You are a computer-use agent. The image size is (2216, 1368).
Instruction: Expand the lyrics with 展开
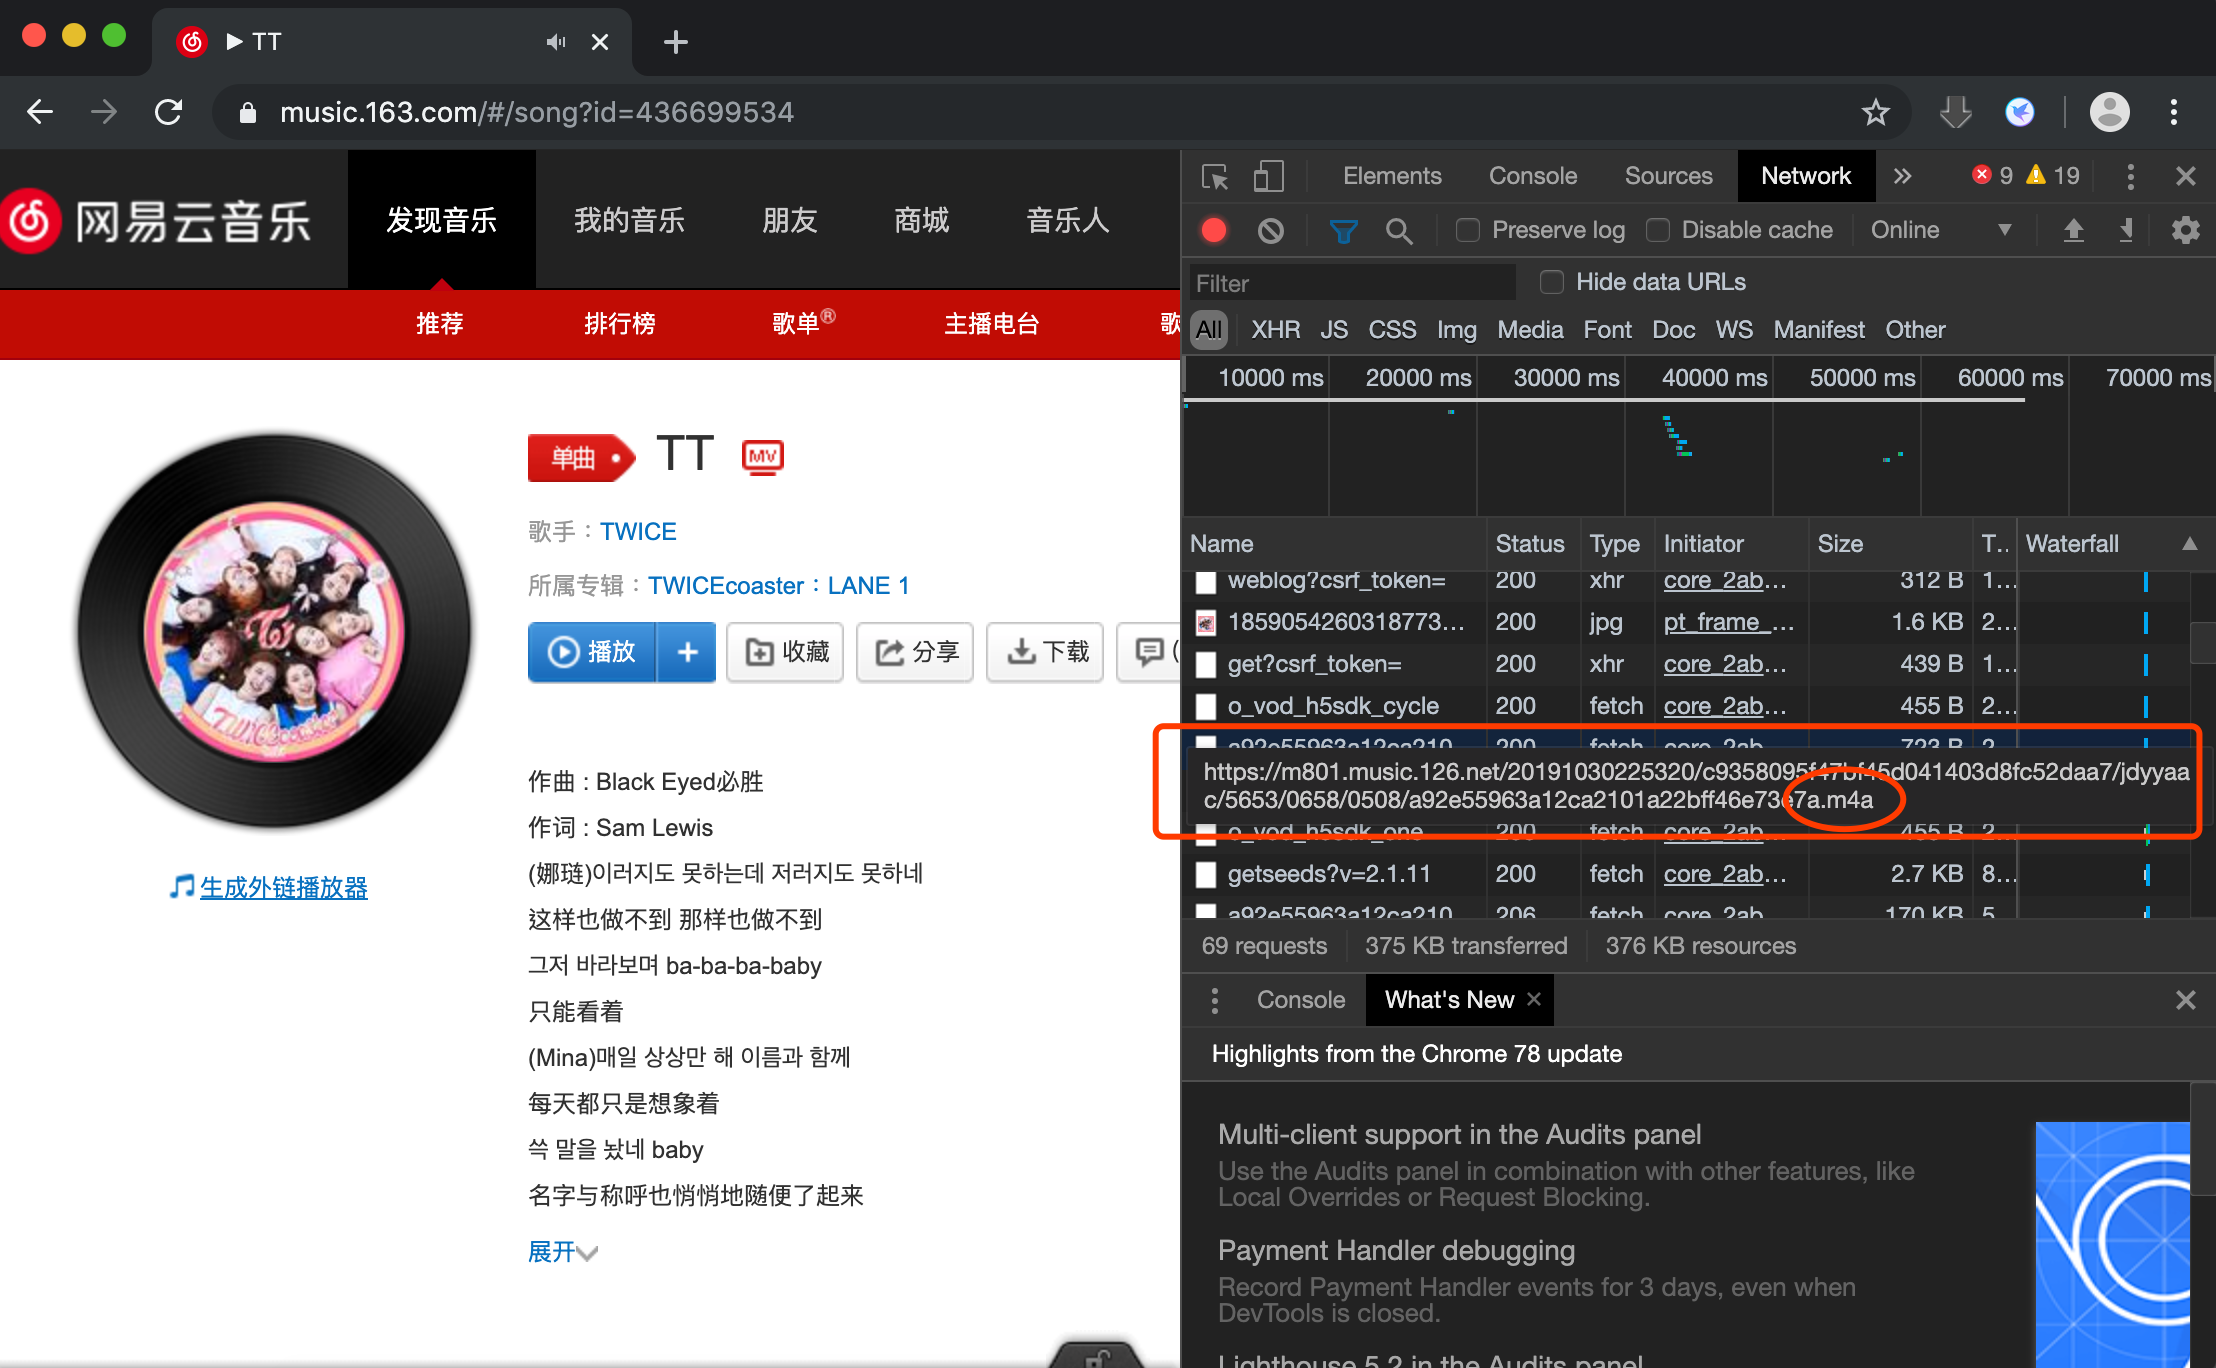tap(562, 1252)
